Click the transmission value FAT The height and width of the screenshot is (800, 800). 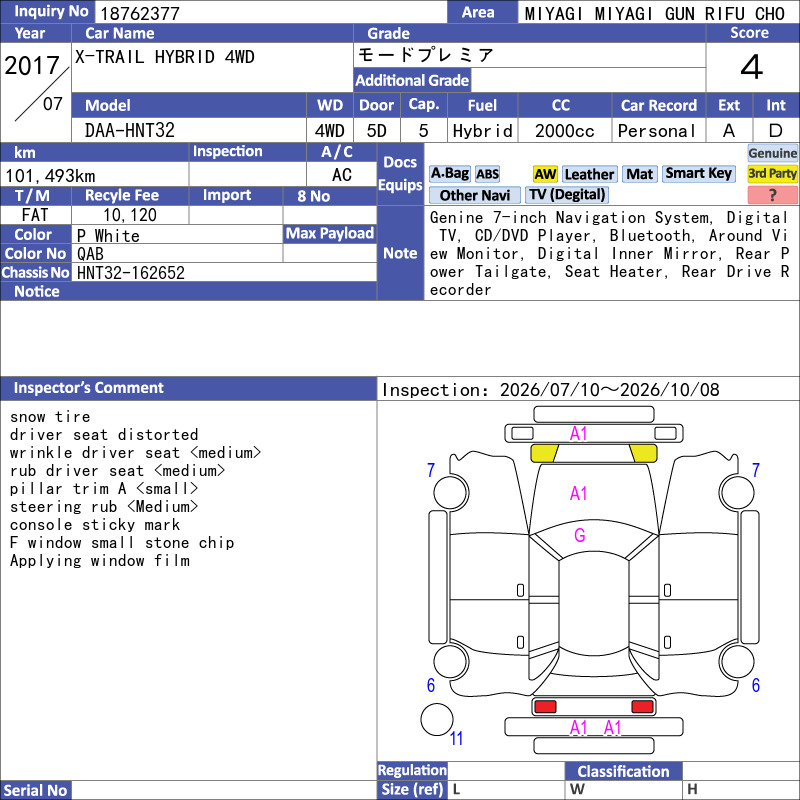pyautogui.click(x=35, y=215)
